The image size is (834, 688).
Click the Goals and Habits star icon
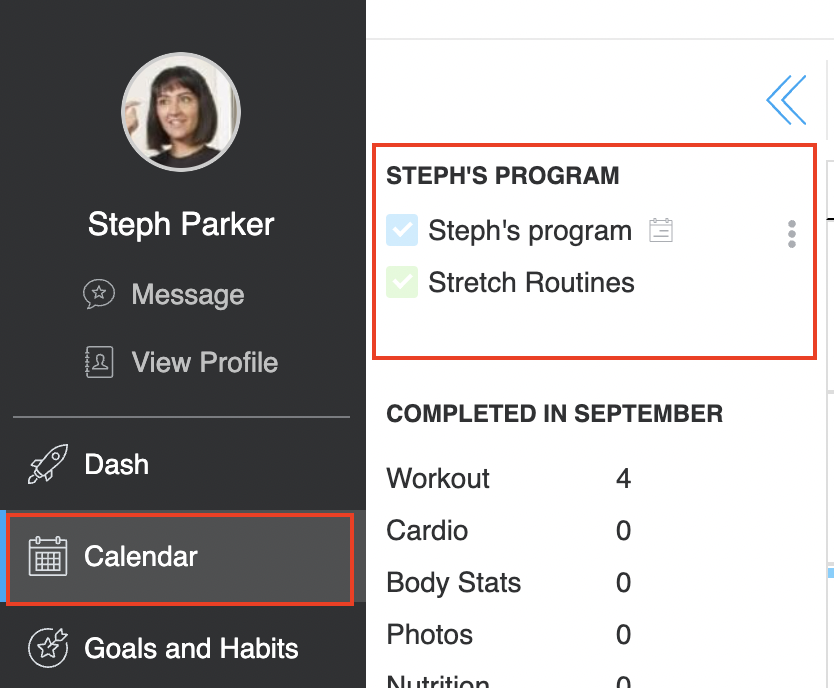48,648
